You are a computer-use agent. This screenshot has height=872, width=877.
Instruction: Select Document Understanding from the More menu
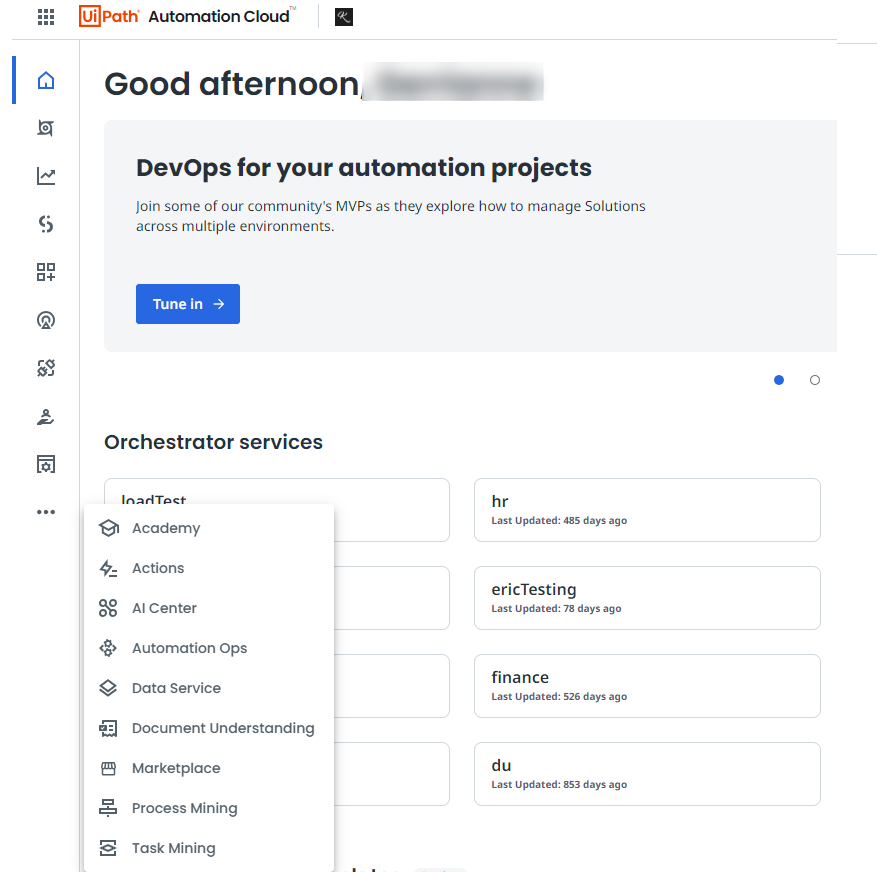click(209, 728)
